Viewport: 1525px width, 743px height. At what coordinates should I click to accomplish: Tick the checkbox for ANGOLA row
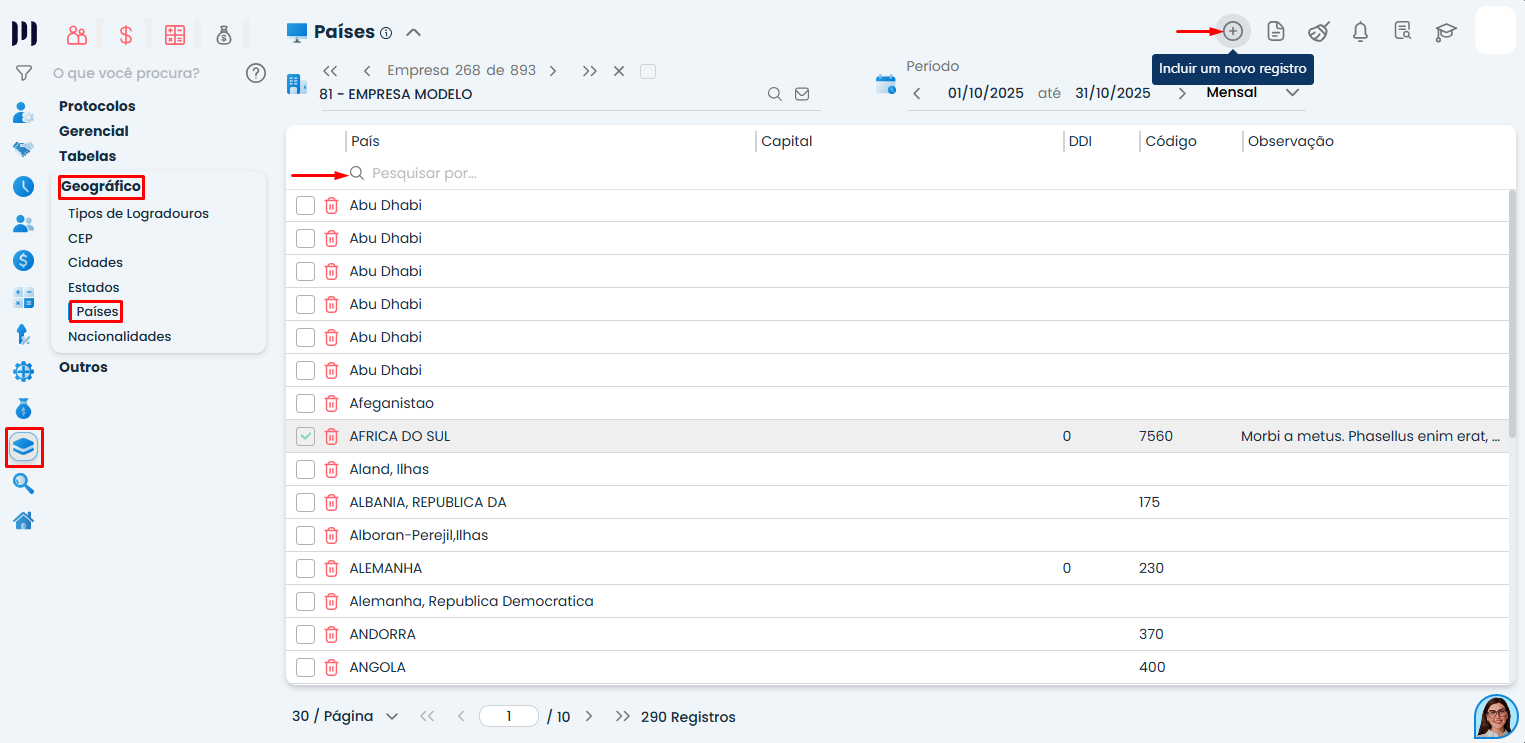pyautogui.click(x=306, y=668)
